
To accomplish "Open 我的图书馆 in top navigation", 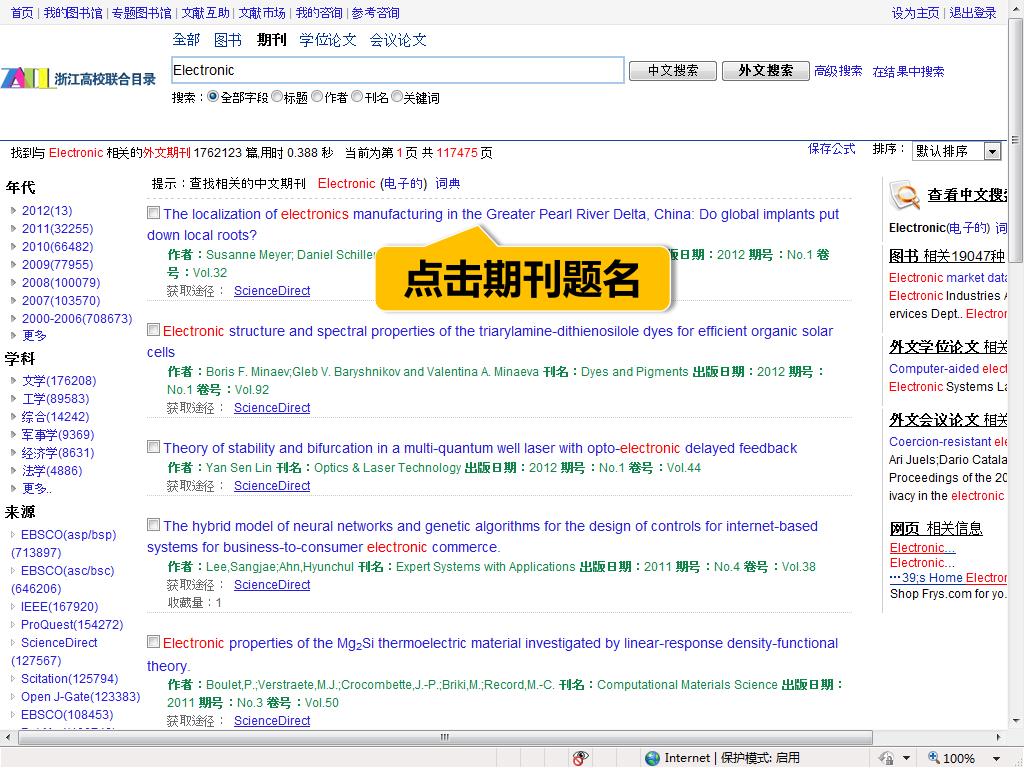I will [73, 13].
